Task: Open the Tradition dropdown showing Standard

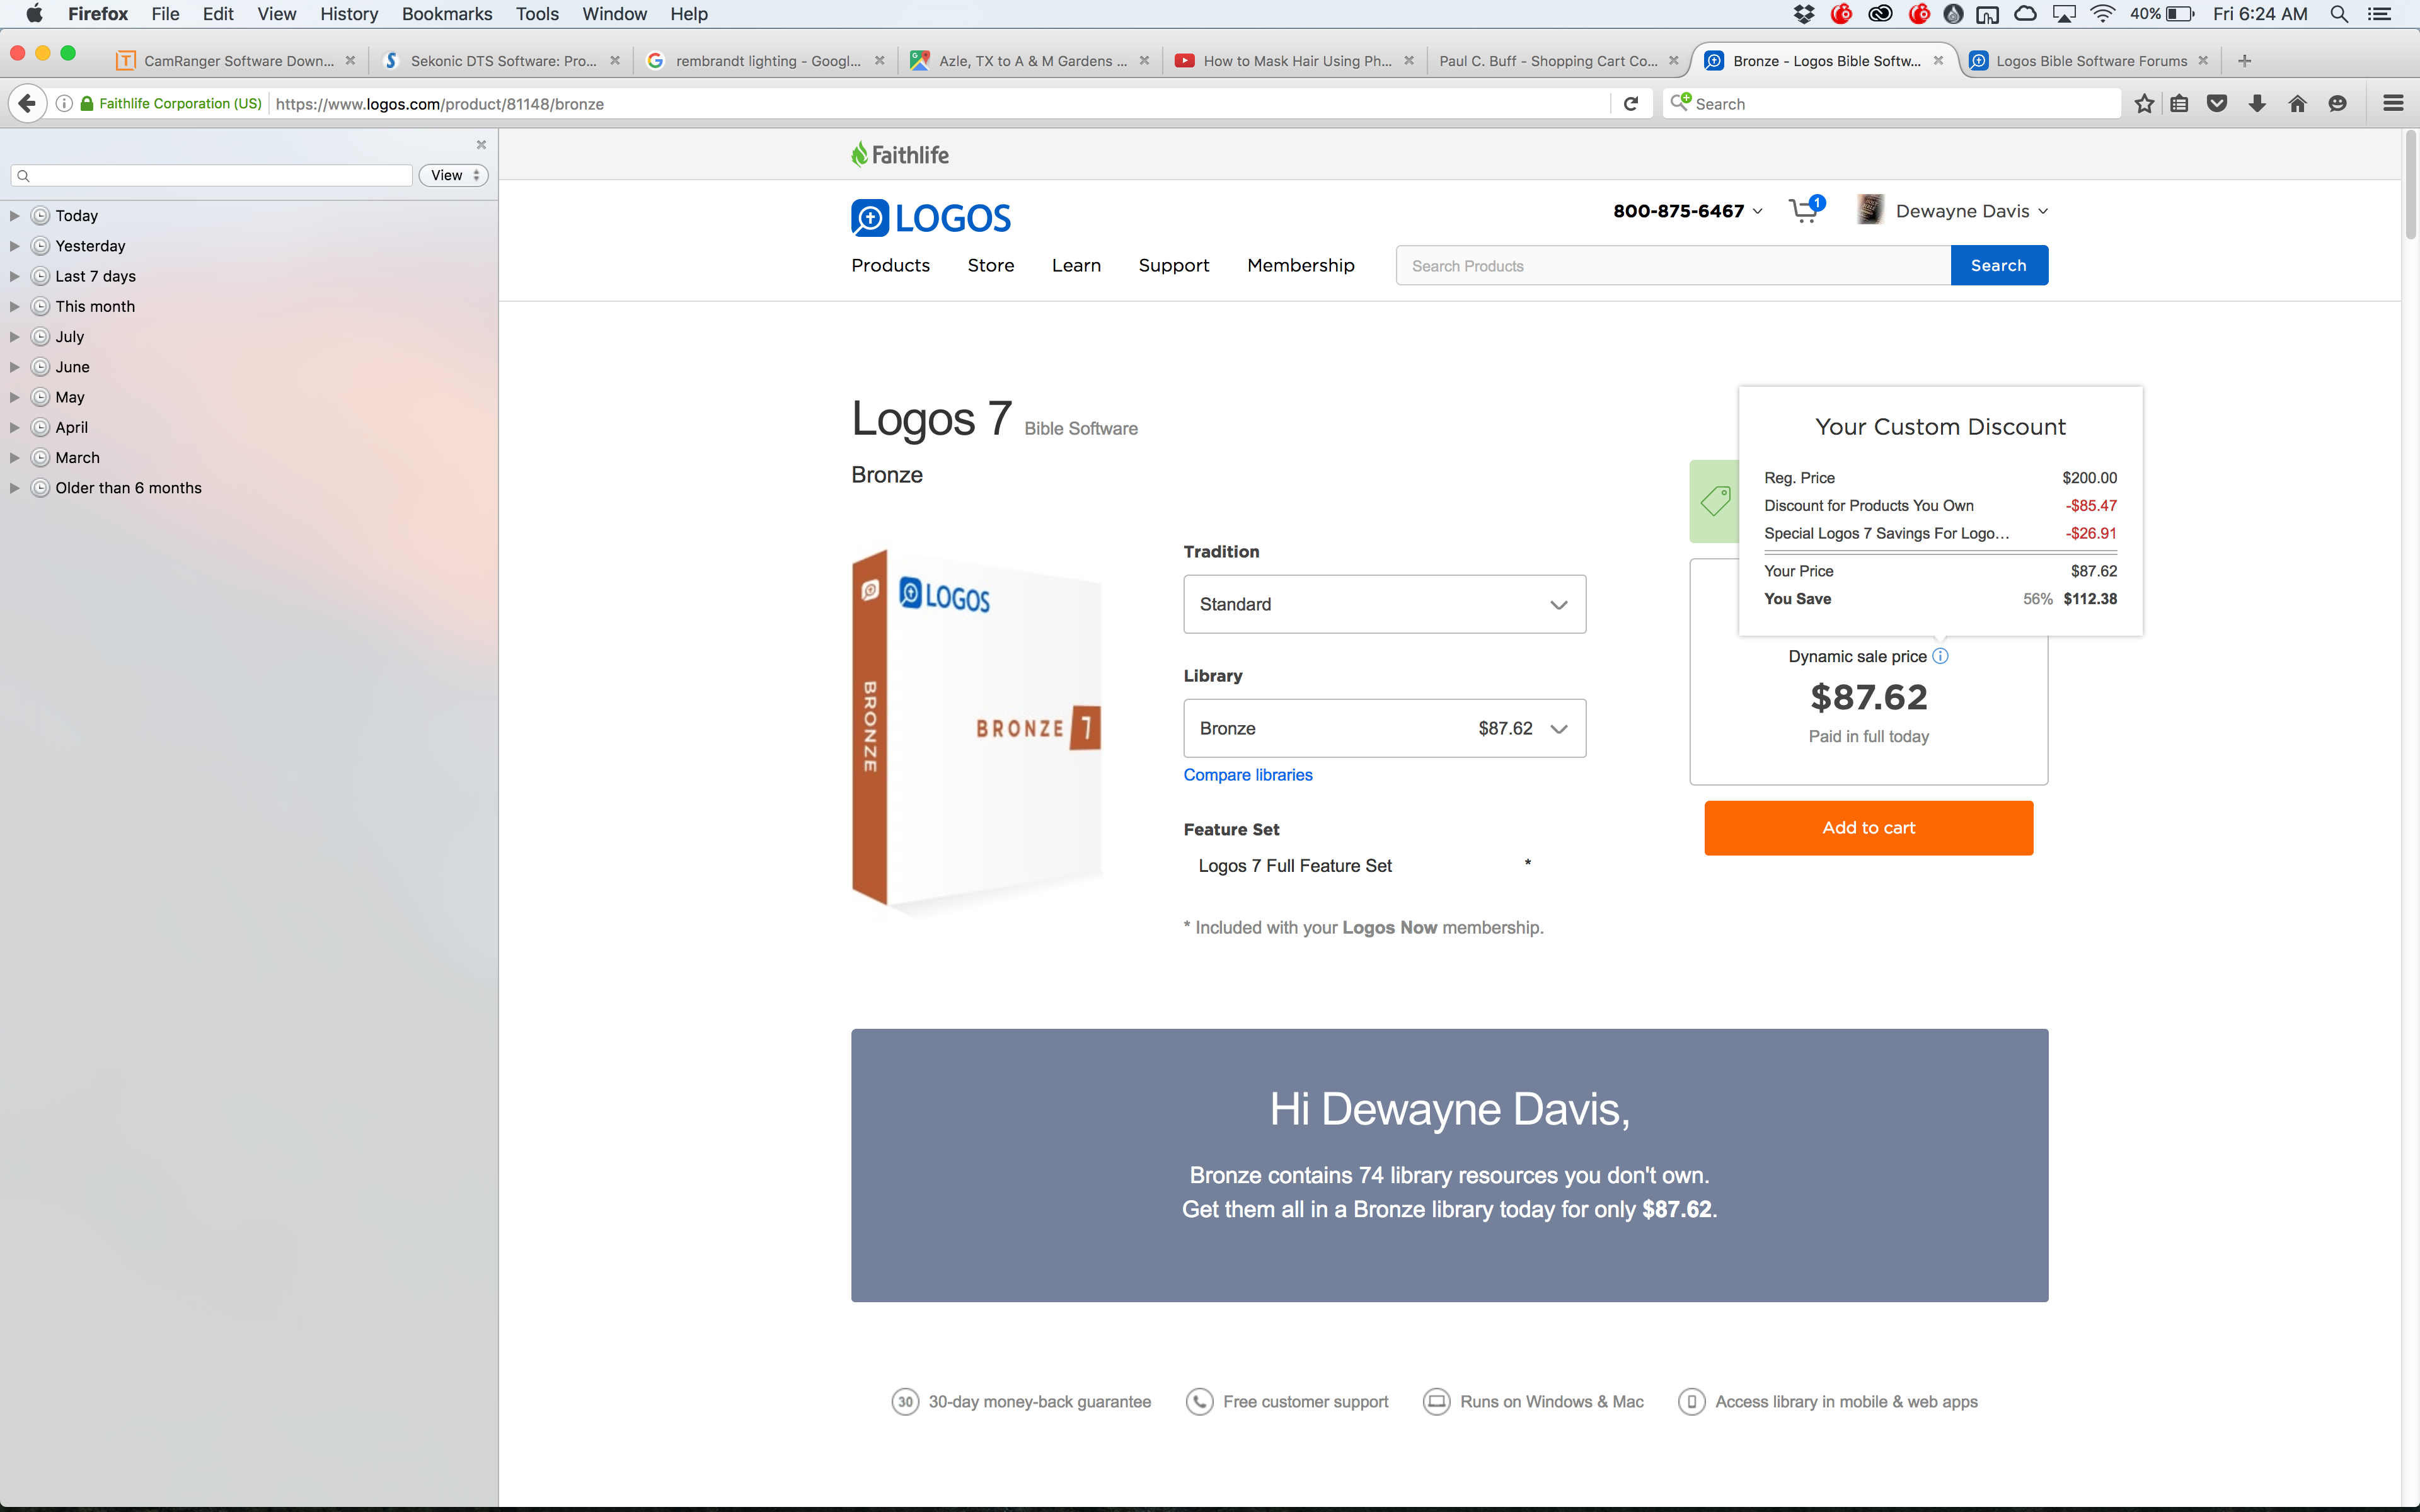Action: point(1384,604)
